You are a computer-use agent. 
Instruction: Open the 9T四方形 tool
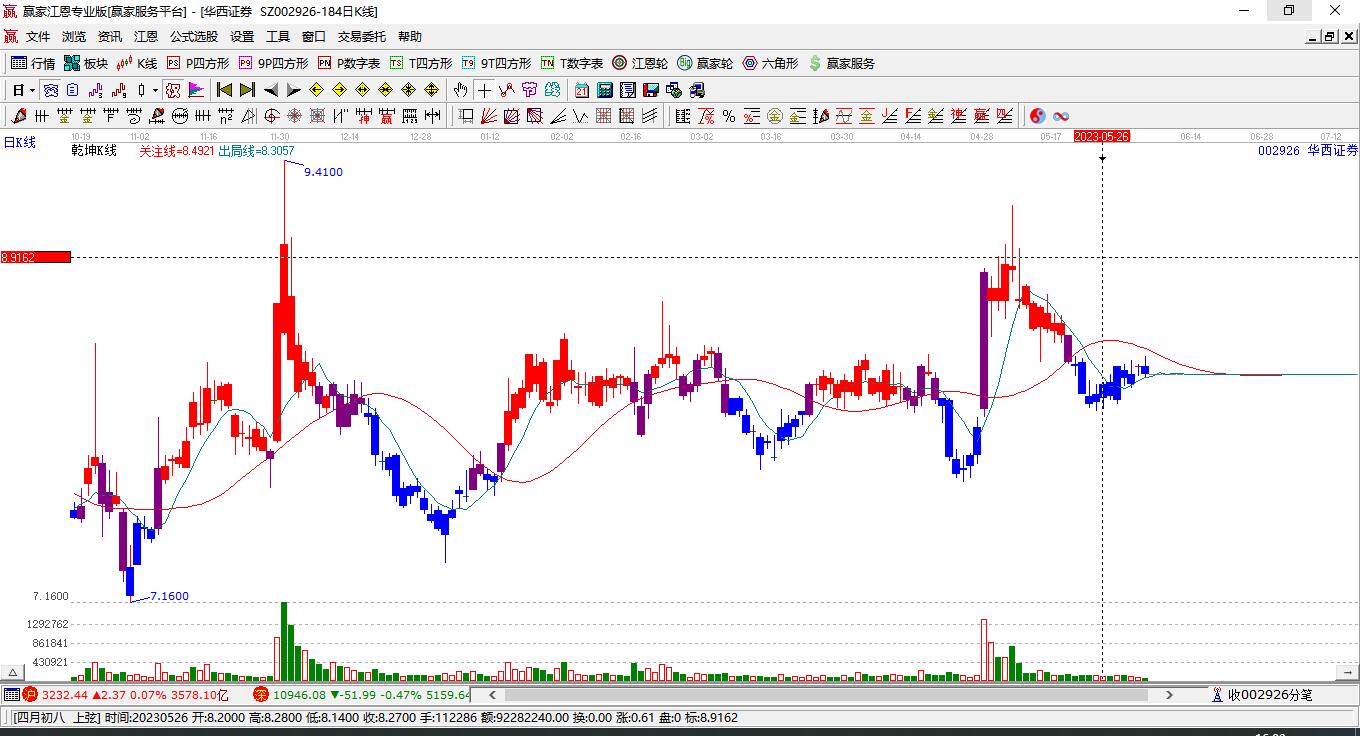(x=496, y=63)
